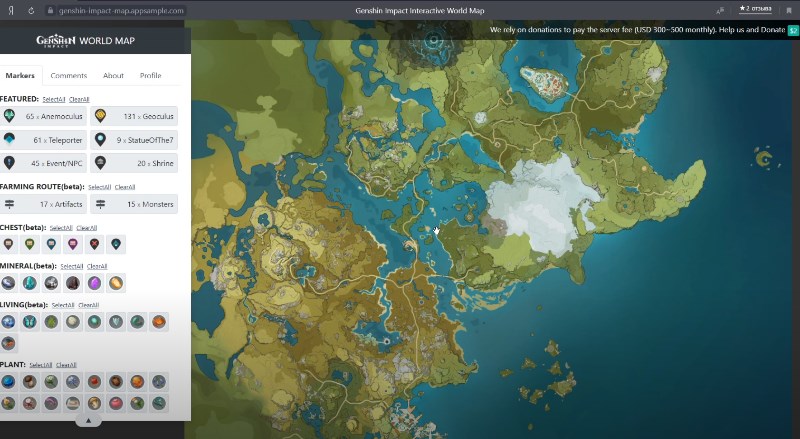Click the browser address bar
Image resolution: width=800 pixels, height=439 pixels.
point(120,9)
